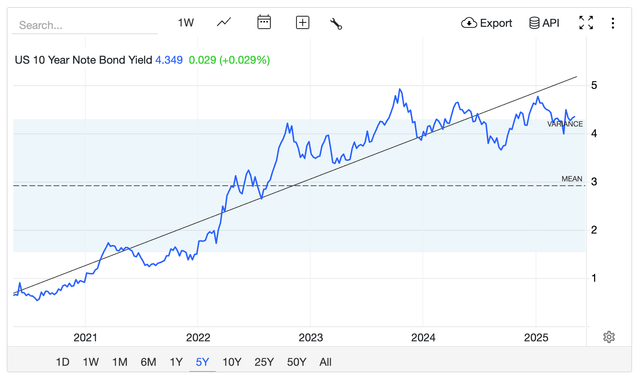Click the y-axis value 1
This screenshot has height=381, width=640.
tap(594, 278)
